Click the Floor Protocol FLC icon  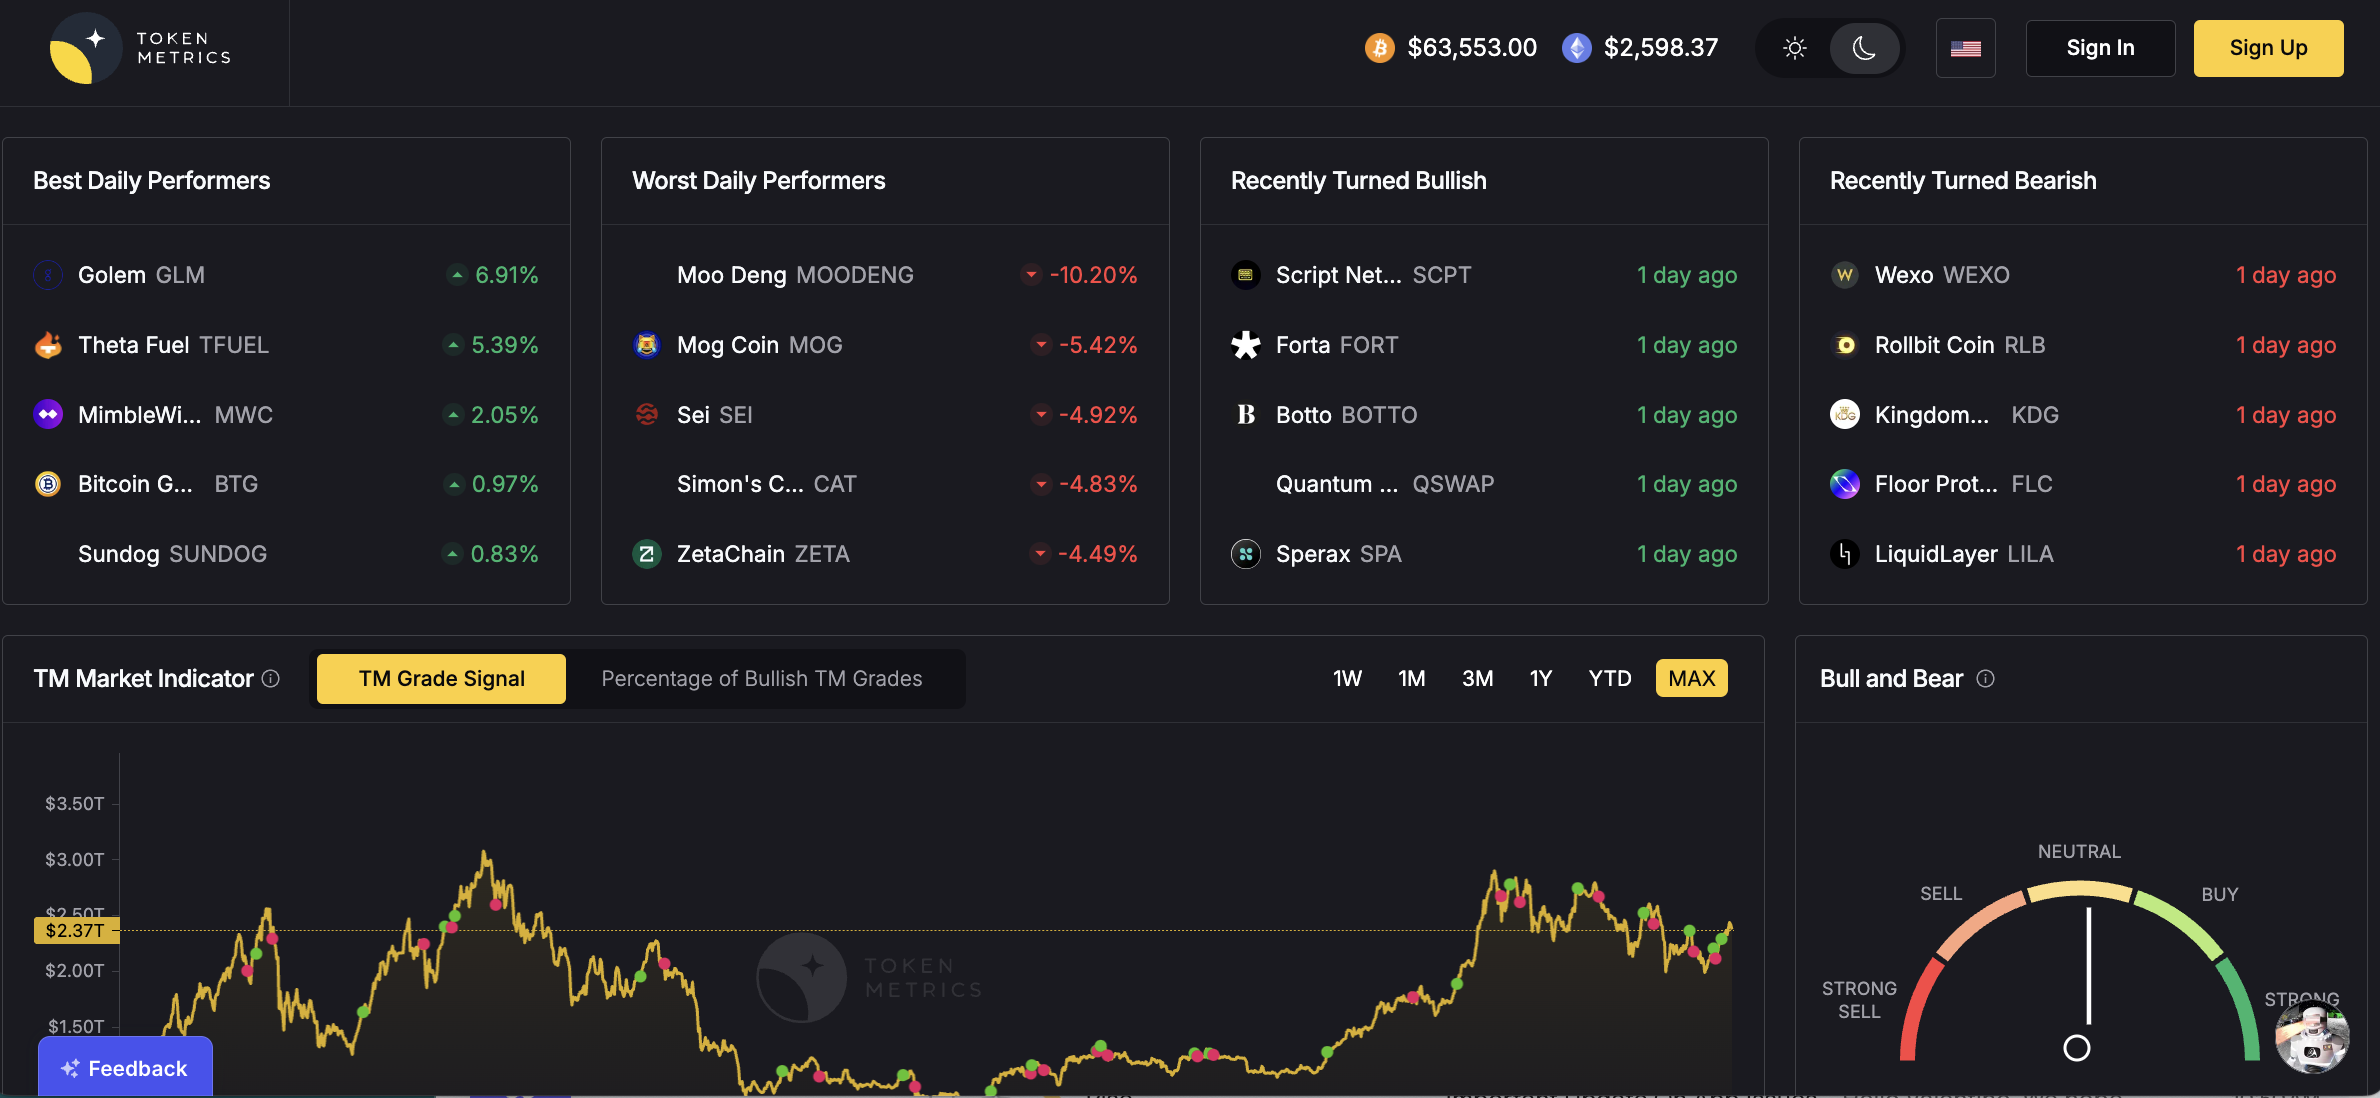tap(1845, 484)
